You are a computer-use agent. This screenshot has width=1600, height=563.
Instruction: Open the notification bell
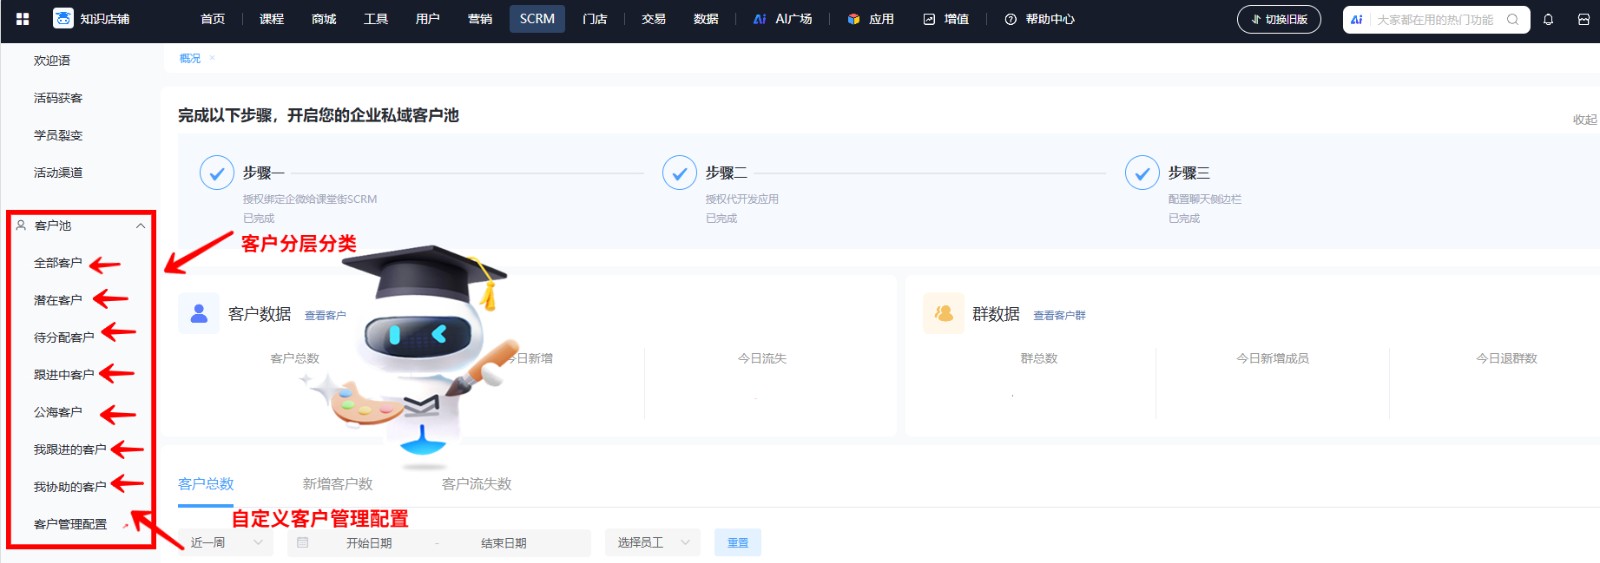[x=1548, y=19]
